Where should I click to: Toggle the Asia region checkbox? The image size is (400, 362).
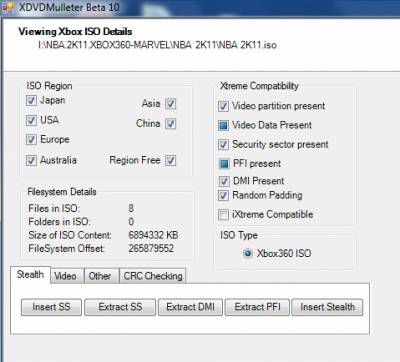171,104
